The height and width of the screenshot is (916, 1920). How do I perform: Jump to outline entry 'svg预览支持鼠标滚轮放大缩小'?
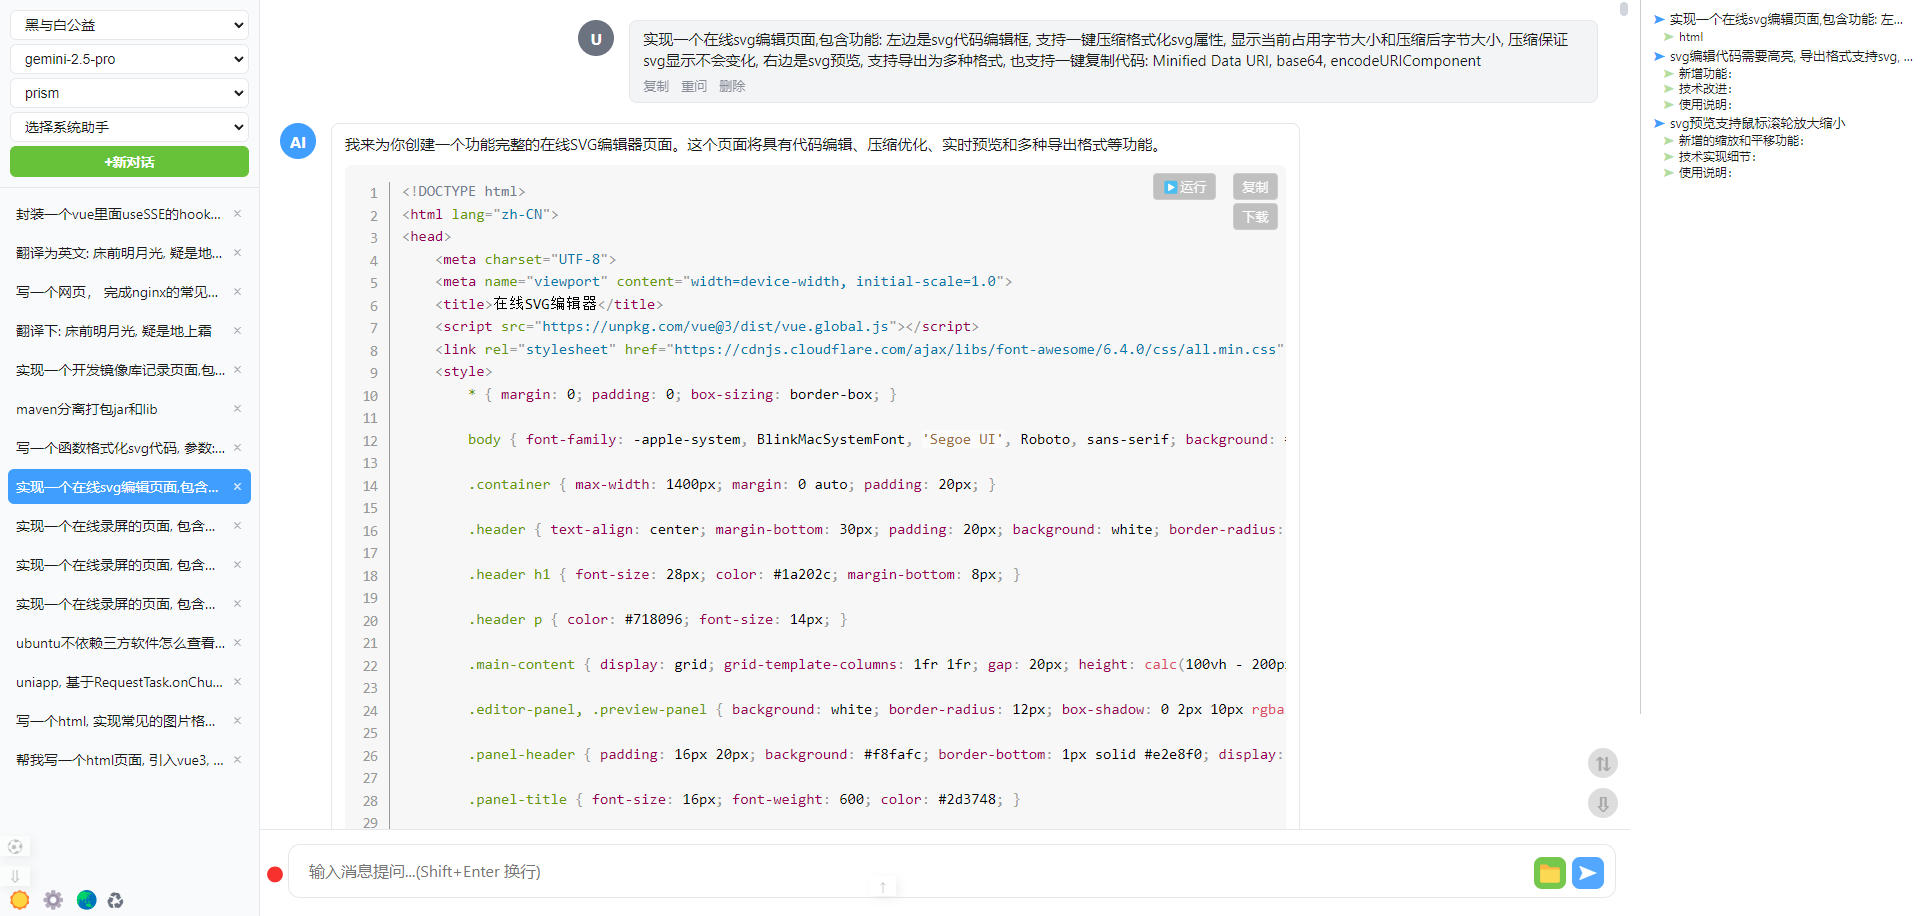point(1757,123)
